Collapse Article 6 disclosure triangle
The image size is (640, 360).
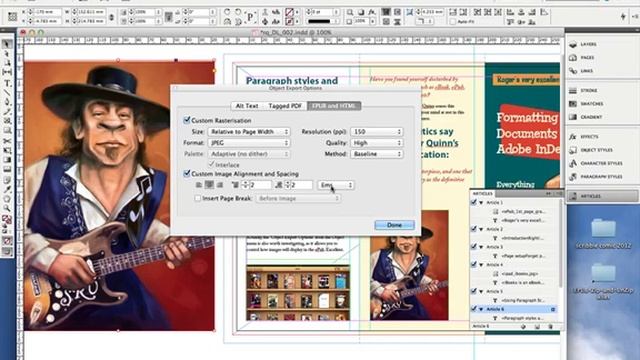point(481,309)
